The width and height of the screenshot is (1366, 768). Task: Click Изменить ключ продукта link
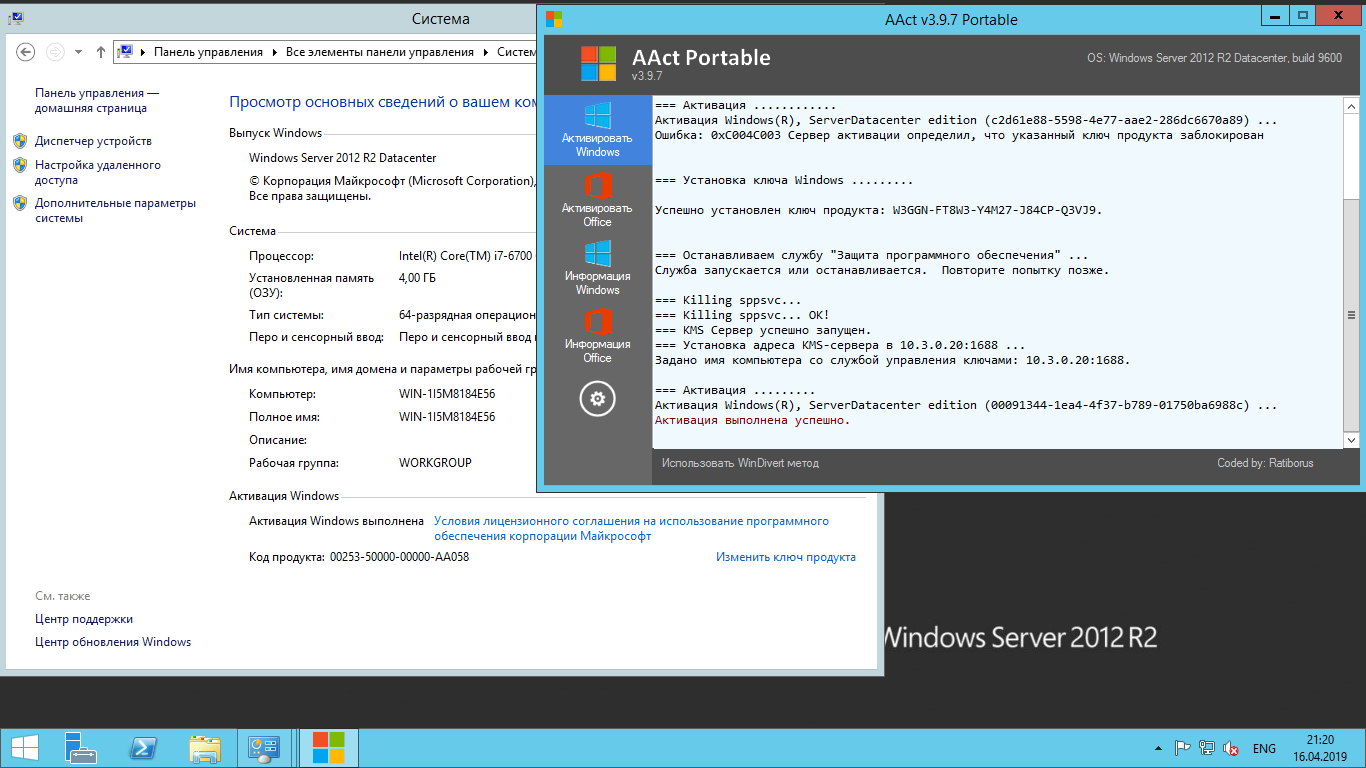pos(786,557)
